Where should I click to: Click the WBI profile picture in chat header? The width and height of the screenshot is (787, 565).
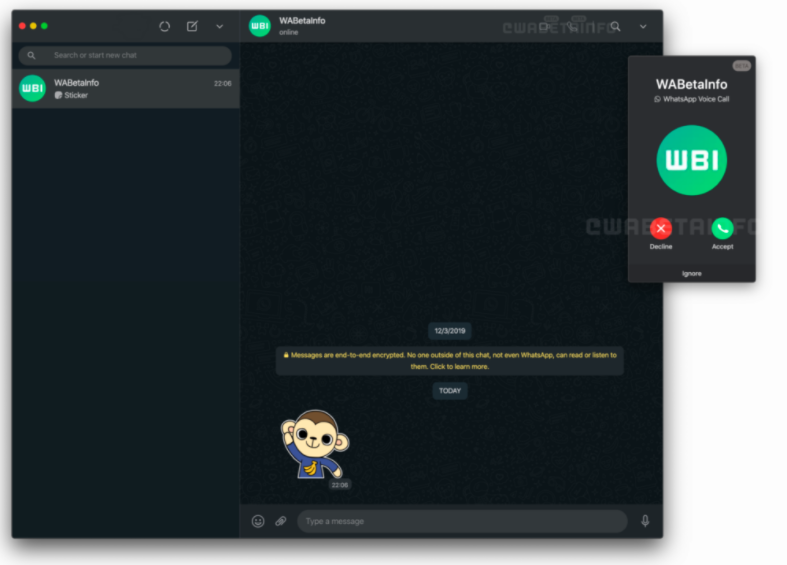point(260,26)
